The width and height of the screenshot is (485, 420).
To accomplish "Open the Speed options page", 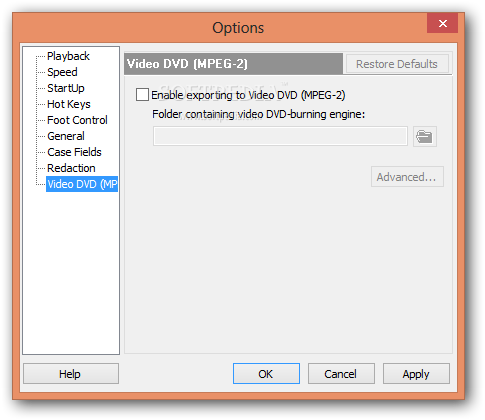I will coord(62,72).
